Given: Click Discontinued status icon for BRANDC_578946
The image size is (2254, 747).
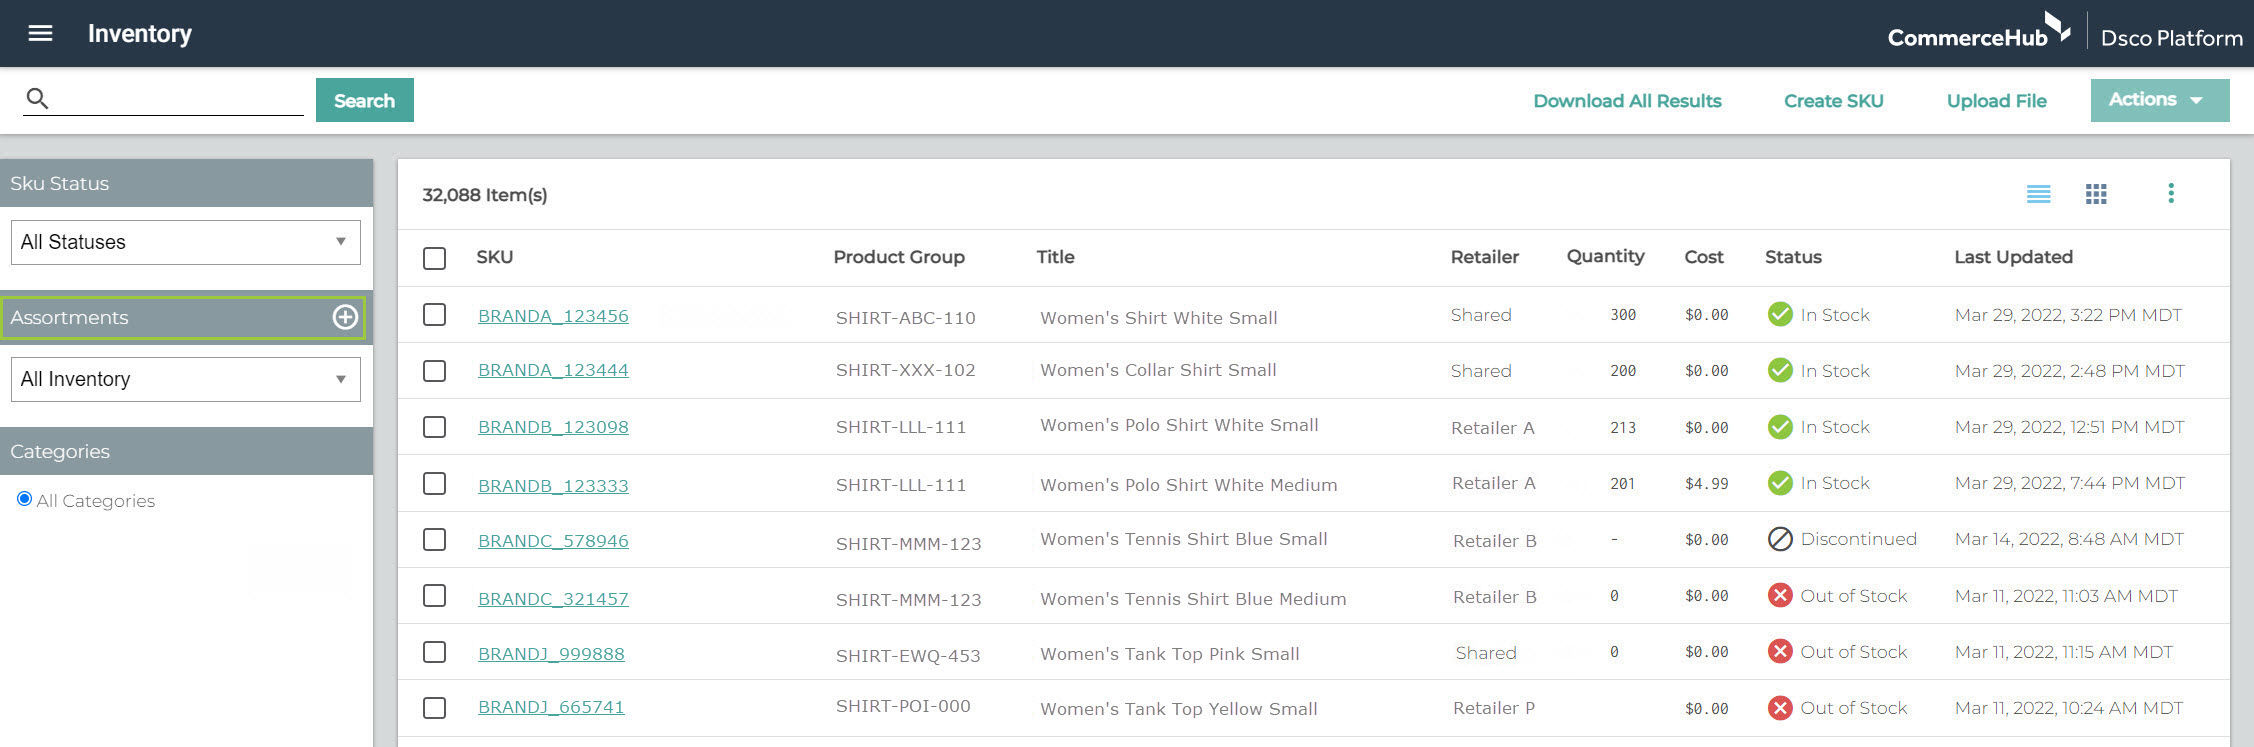Looking at the screenshot, I should click(x=1780, y=539).
